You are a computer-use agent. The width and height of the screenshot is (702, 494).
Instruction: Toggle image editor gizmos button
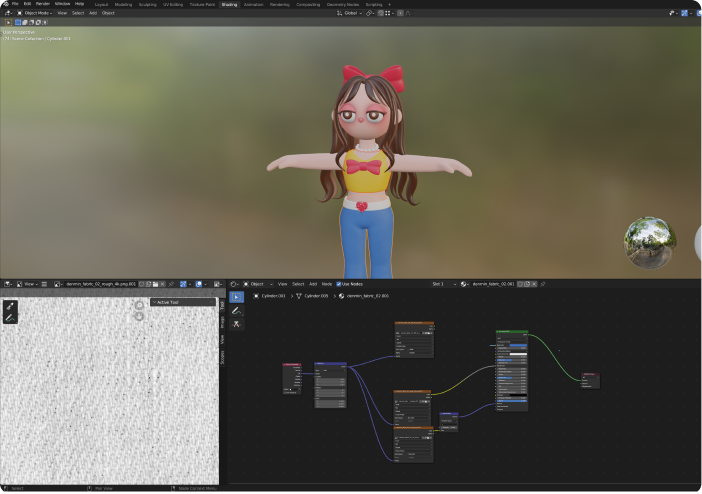[183, 284]
